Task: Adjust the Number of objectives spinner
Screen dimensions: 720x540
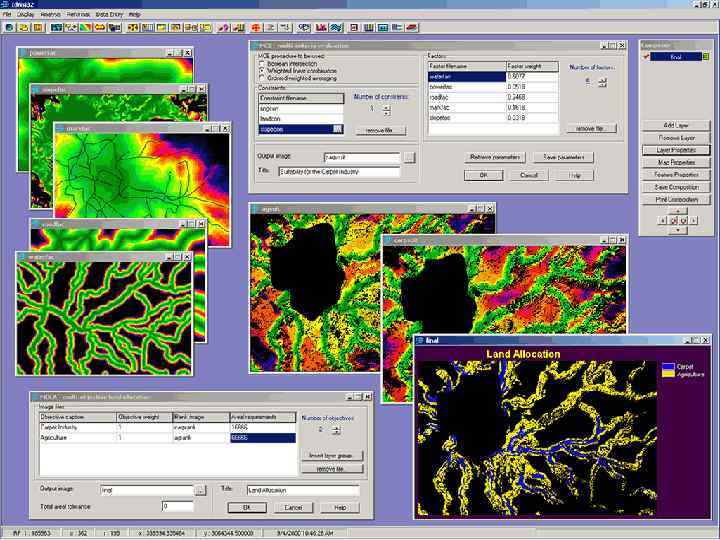Action: [x=336, y=430]
